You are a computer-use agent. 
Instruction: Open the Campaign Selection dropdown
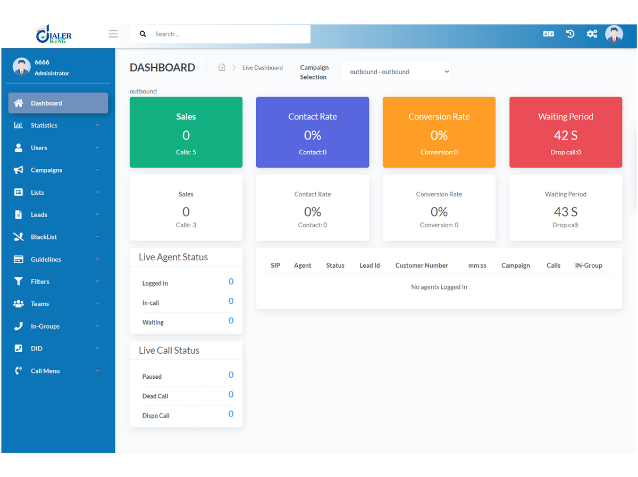[396, 72]
